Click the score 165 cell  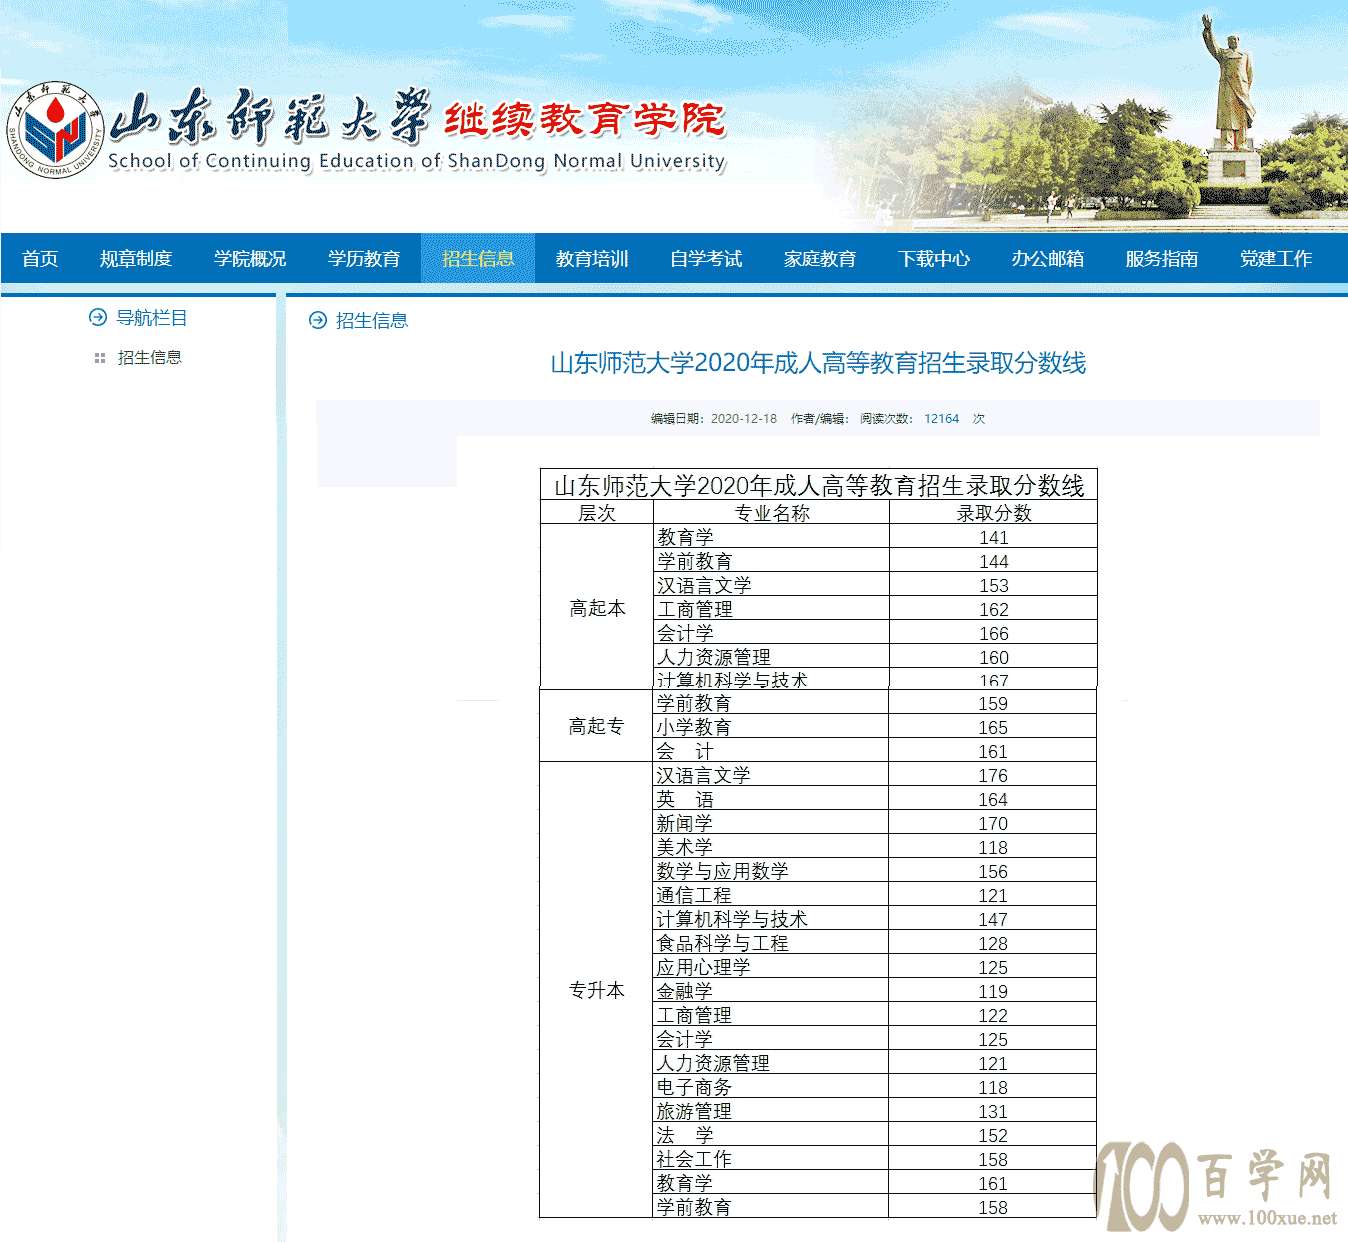[993, 727]
